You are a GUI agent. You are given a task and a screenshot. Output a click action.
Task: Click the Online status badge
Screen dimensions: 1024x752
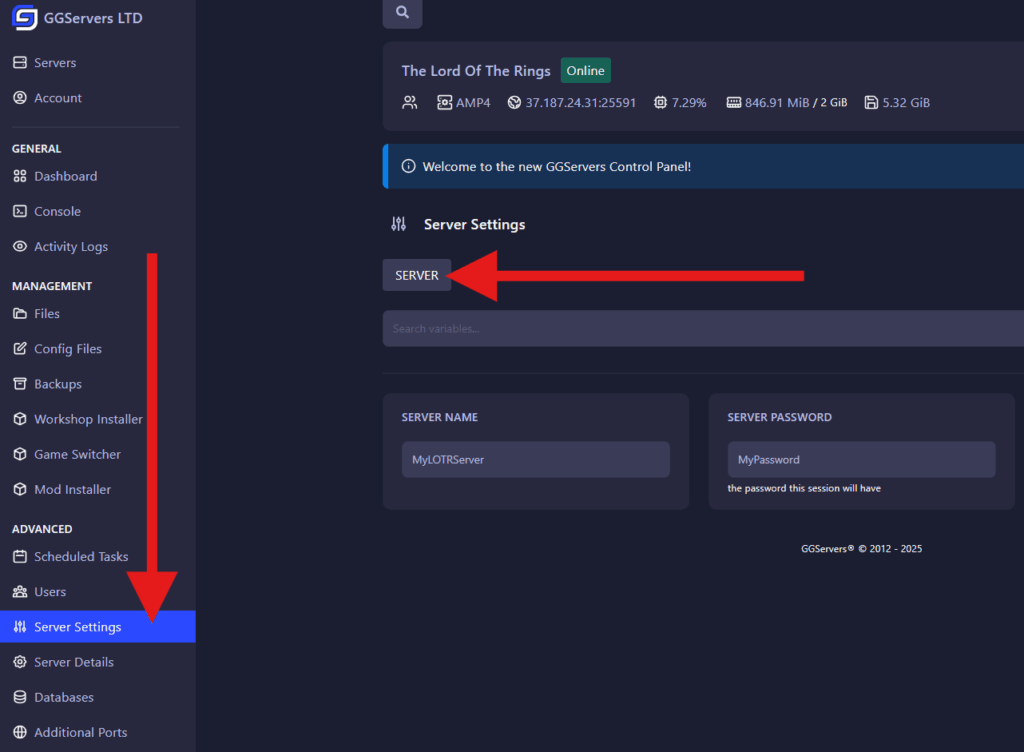[x=585, y=71]
